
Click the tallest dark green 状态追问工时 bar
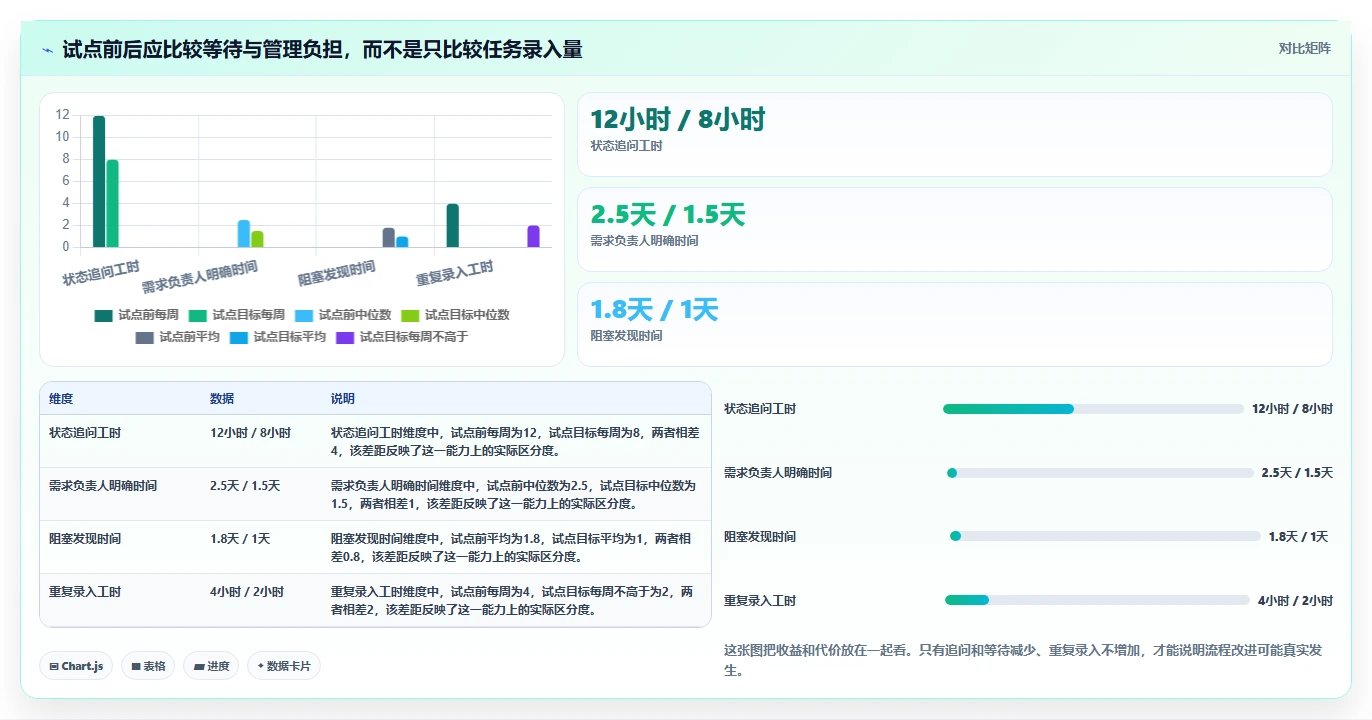point(99,181)
